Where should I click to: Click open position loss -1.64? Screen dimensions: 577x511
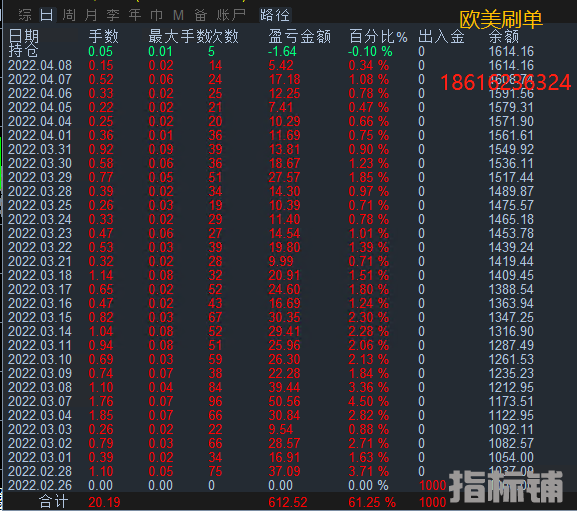click(282, 52)
